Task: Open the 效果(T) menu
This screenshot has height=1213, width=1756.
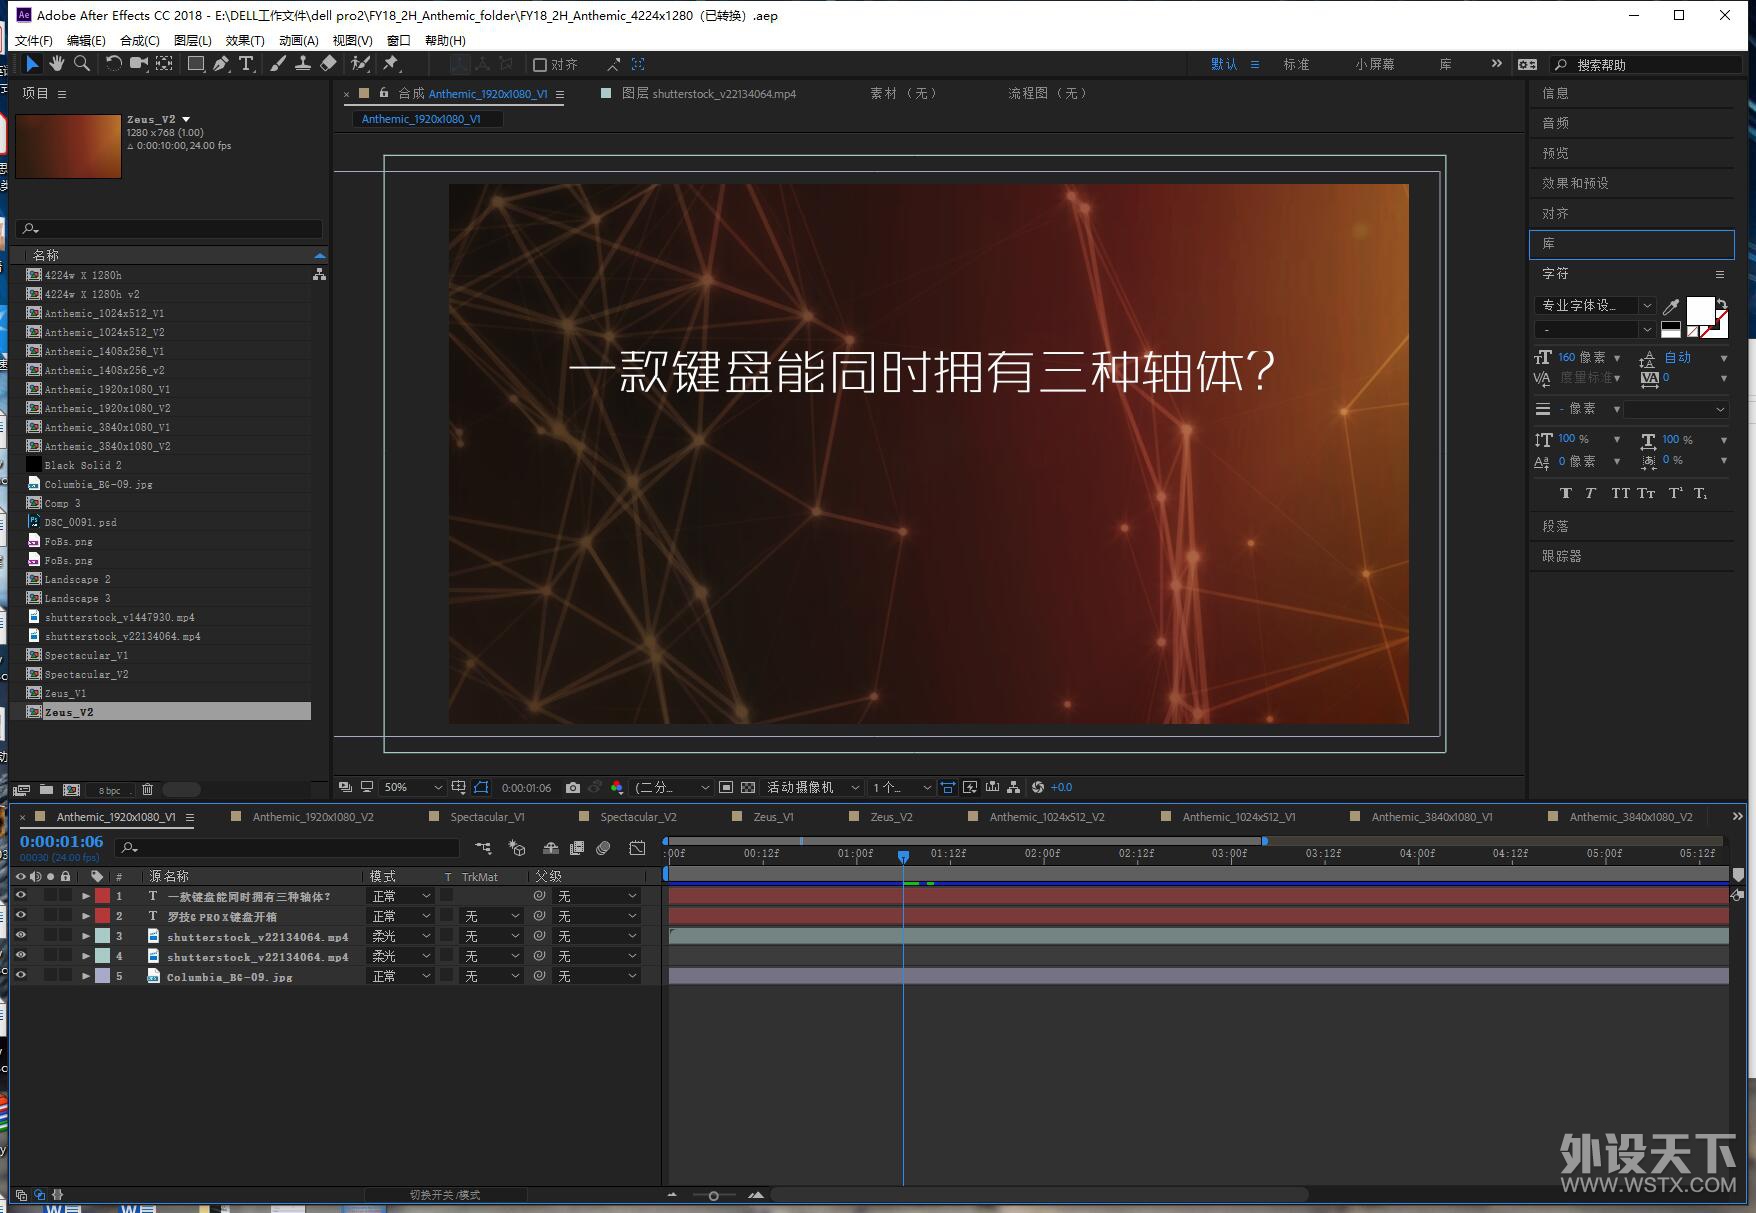Action: pyautogui.click(x=245, y=40)
